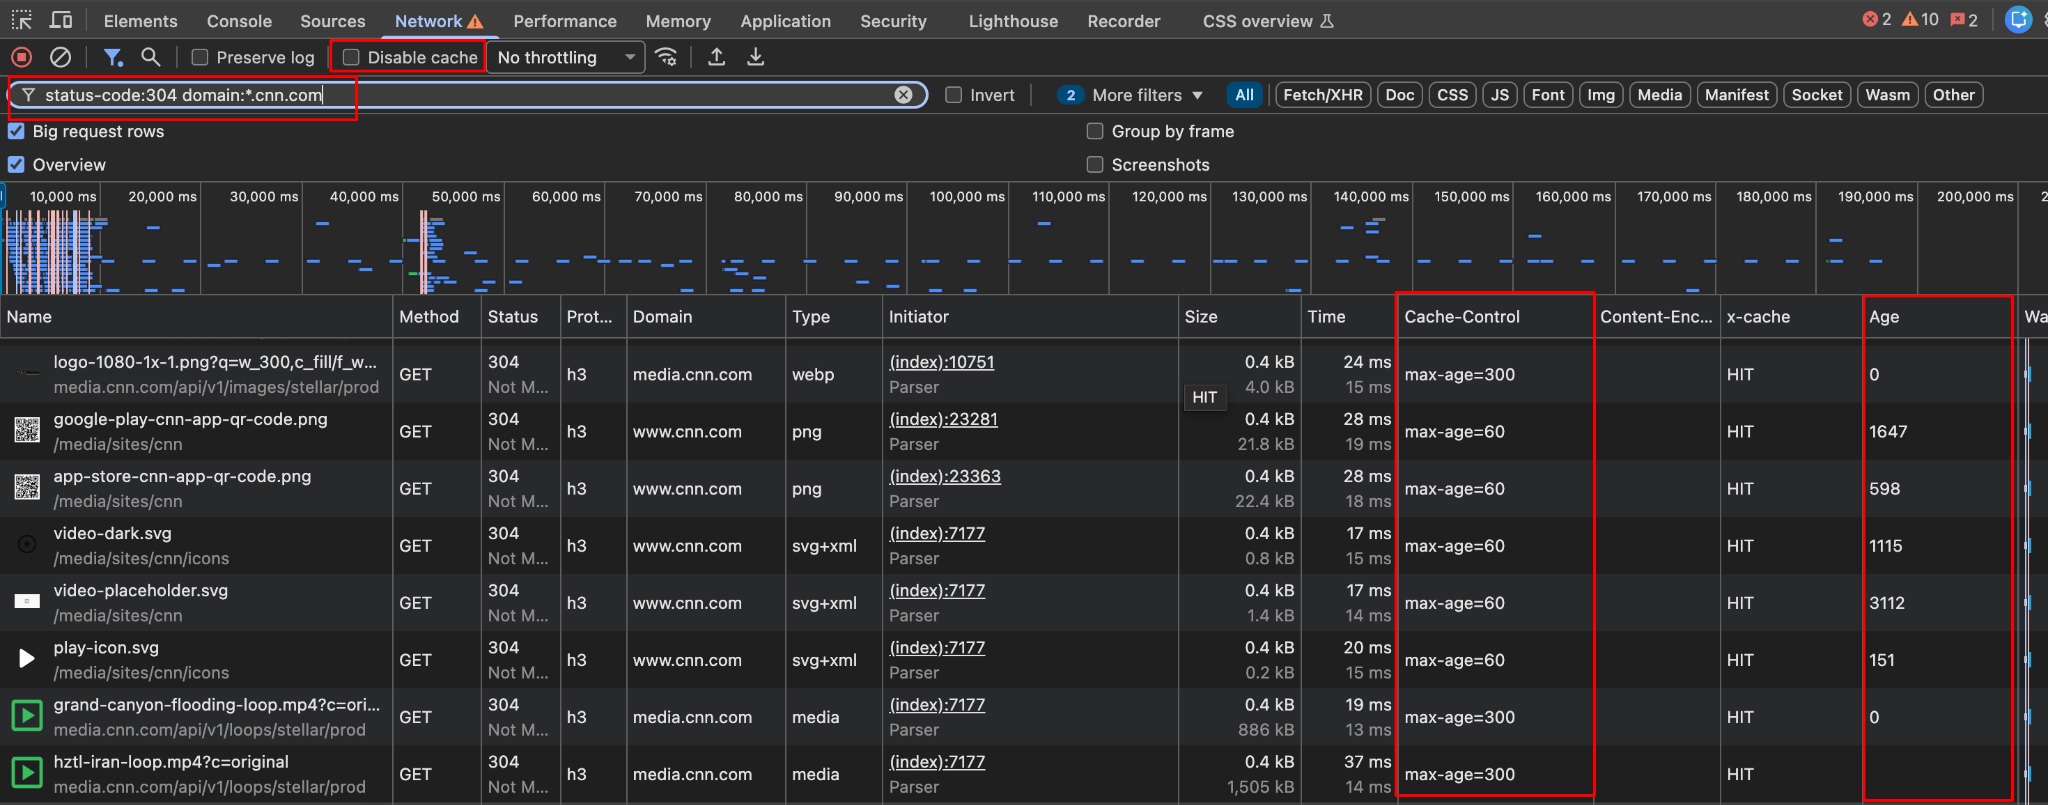
Task: Click hztl-iran-loop media file icon
Action: [27, 773]
